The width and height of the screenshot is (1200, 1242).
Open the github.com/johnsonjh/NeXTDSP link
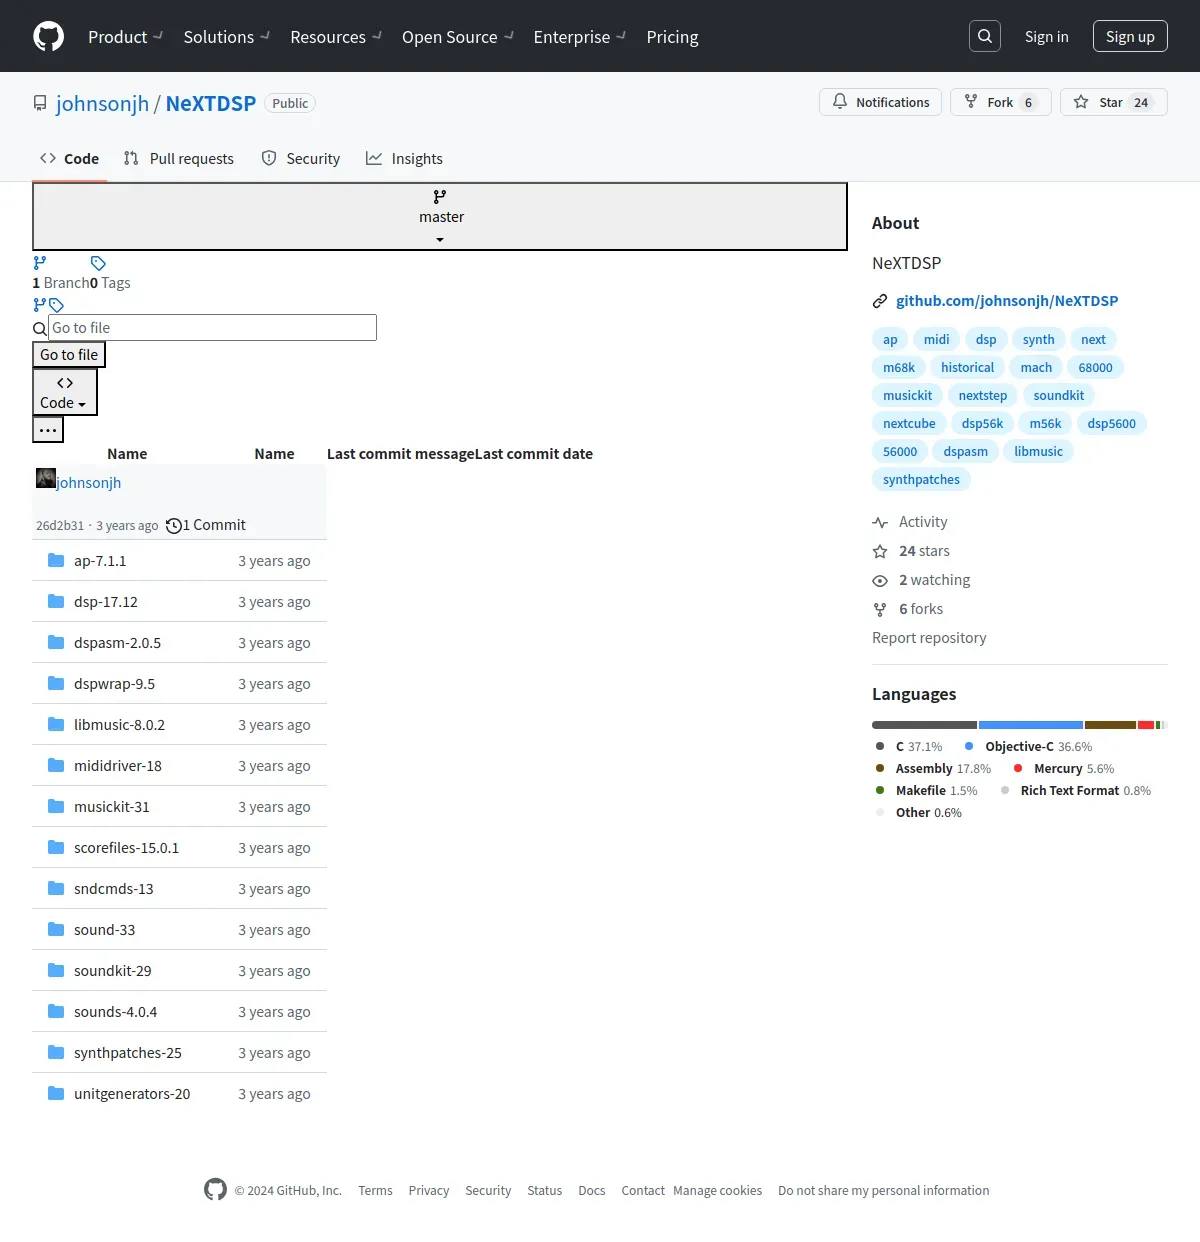click(x=1007, y=301)
